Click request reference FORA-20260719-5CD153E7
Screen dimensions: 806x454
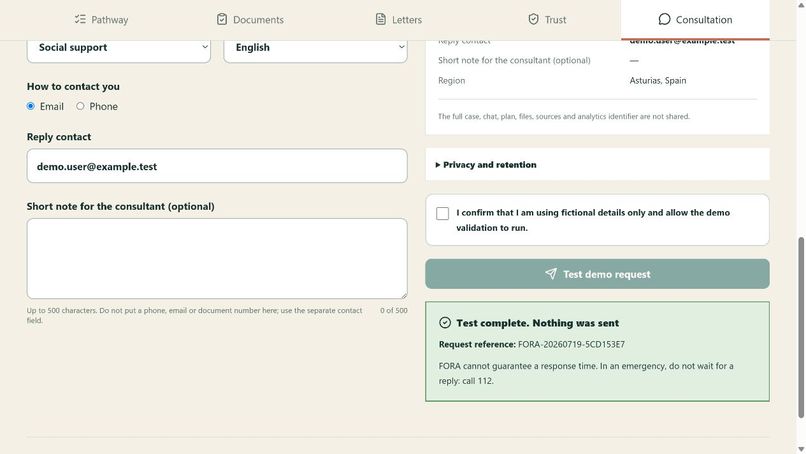click(571, 344)
